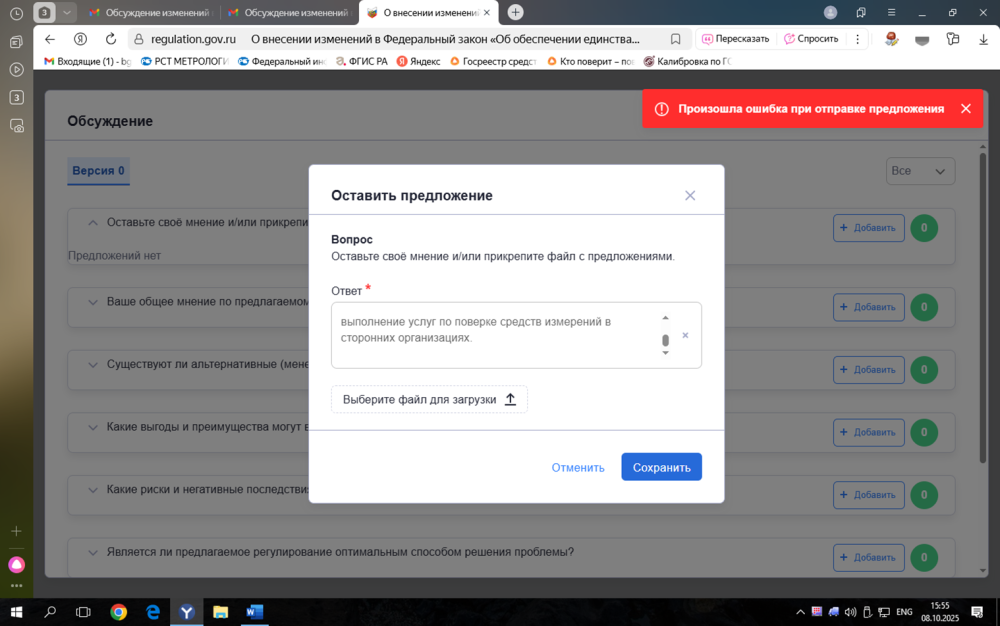Click the 'Сохранить' button
The width and height of the screenshot is (1000, 626).
coord(661,467)
